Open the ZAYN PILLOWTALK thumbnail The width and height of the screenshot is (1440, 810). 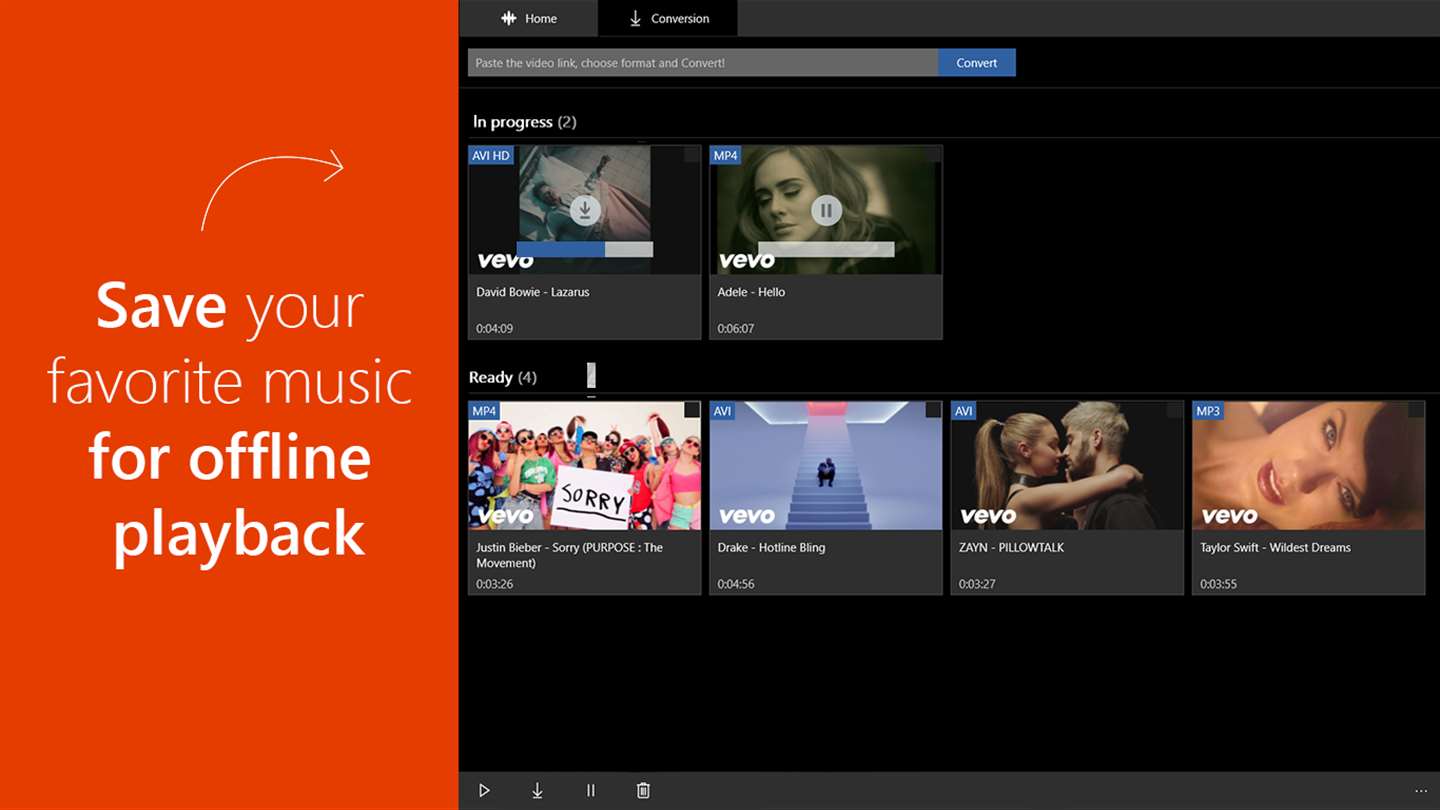[x=1067, y=466]
